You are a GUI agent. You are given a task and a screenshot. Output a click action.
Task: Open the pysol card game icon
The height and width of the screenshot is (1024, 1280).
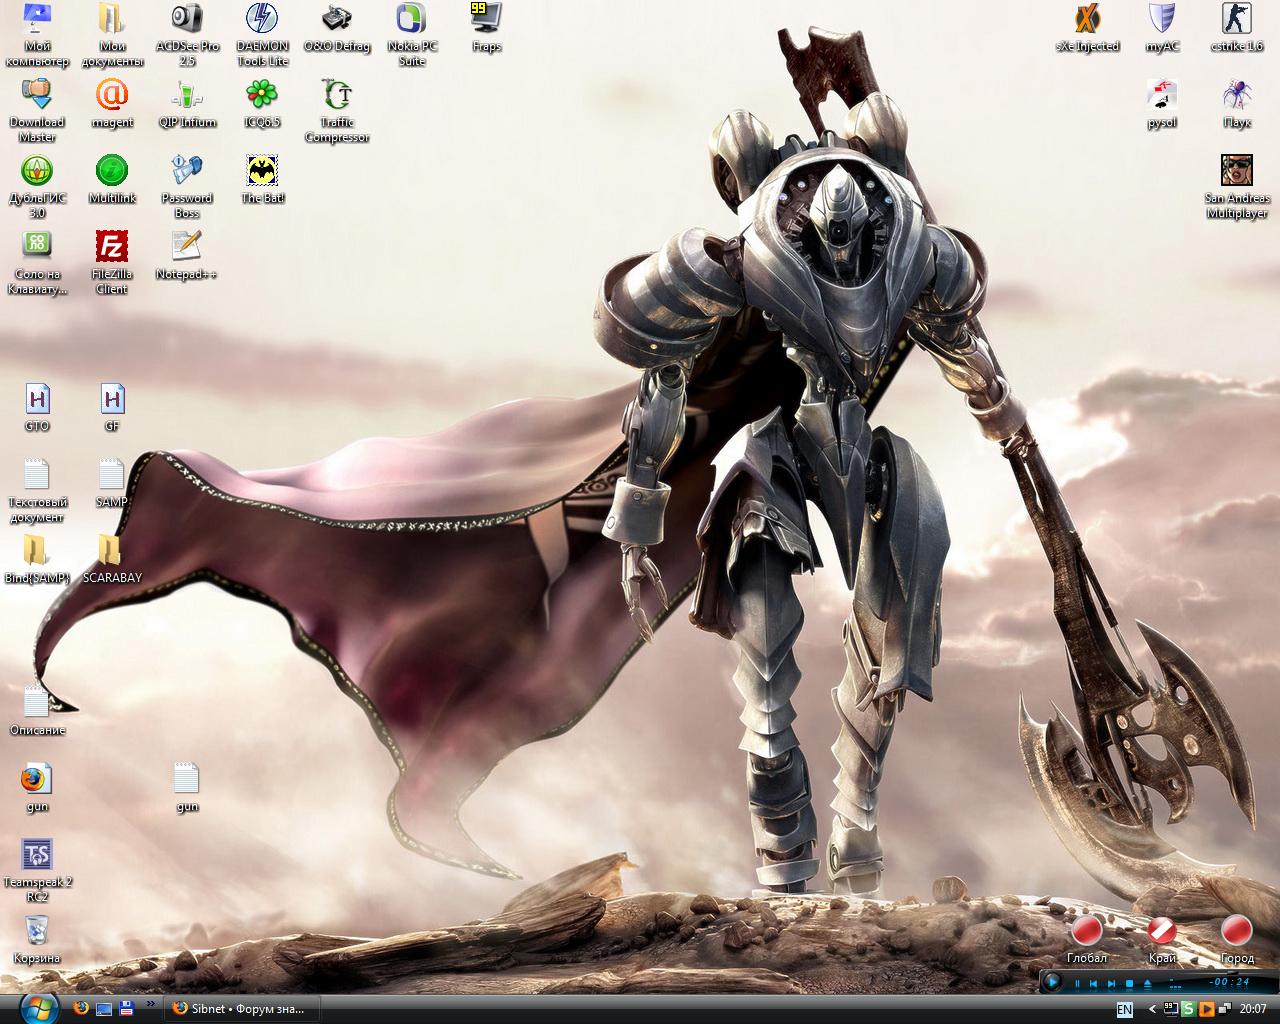click(x=1162, y=103)
